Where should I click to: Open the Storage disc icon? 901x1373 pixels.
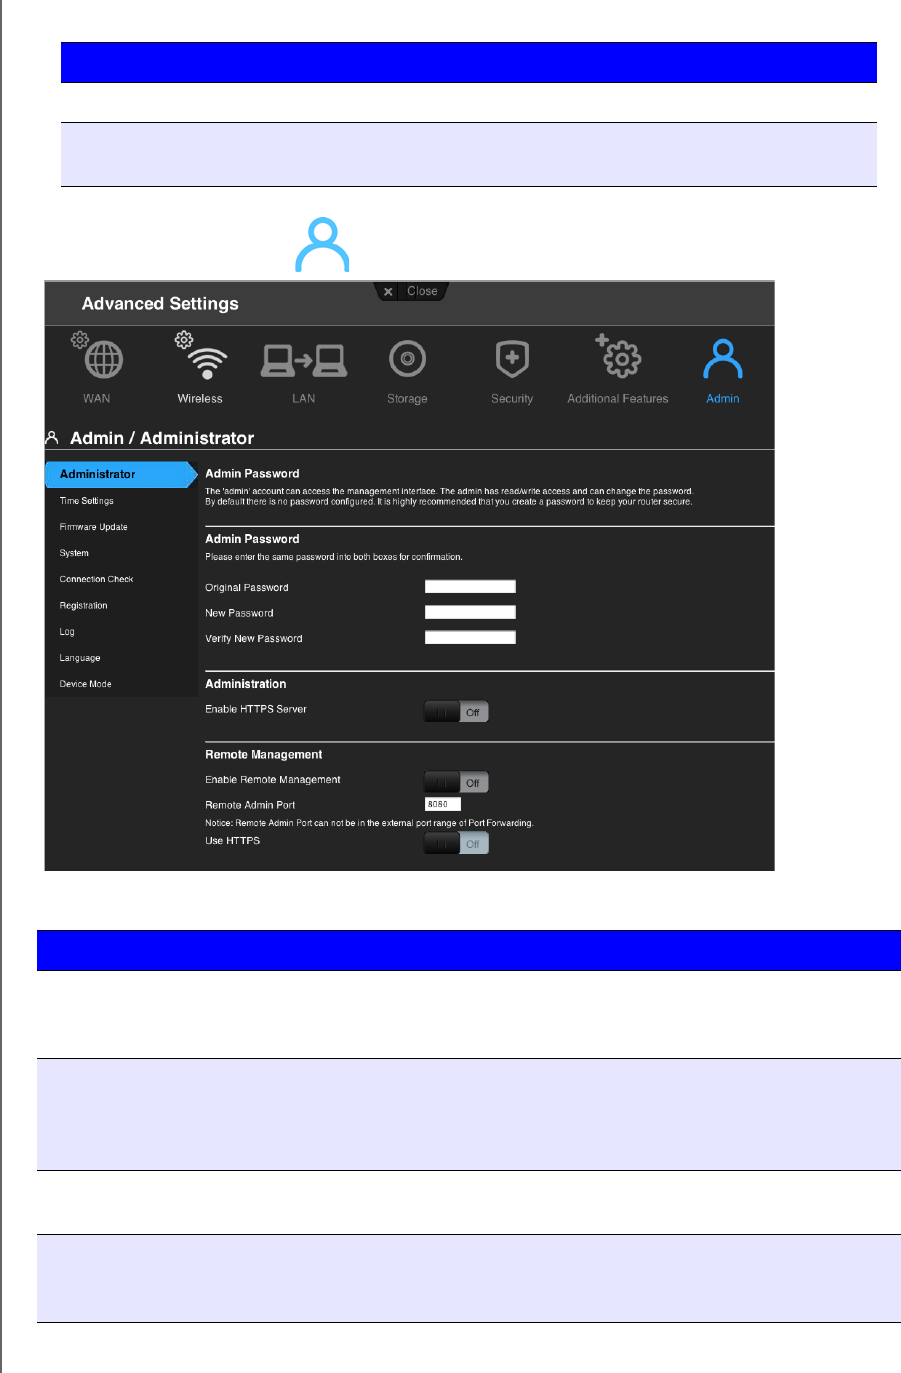[x=408, y=359]
